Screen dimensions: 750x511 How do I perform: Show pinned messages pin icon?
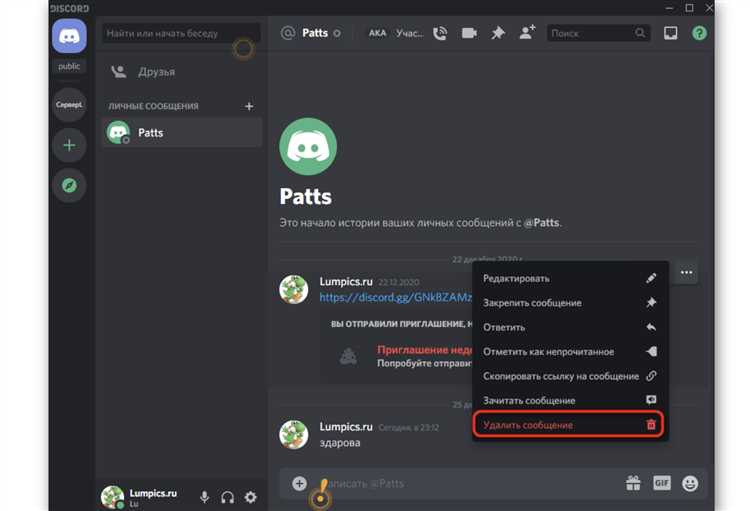pyautogui.click(x=498, y=33)
